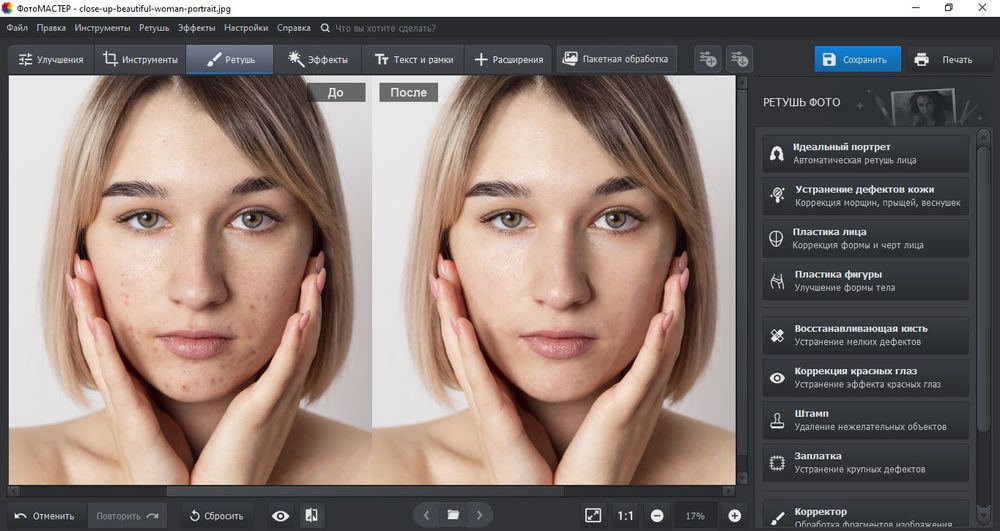Set zoom to 1:1 actual size
1000x531 pixels.
[625, 516]
